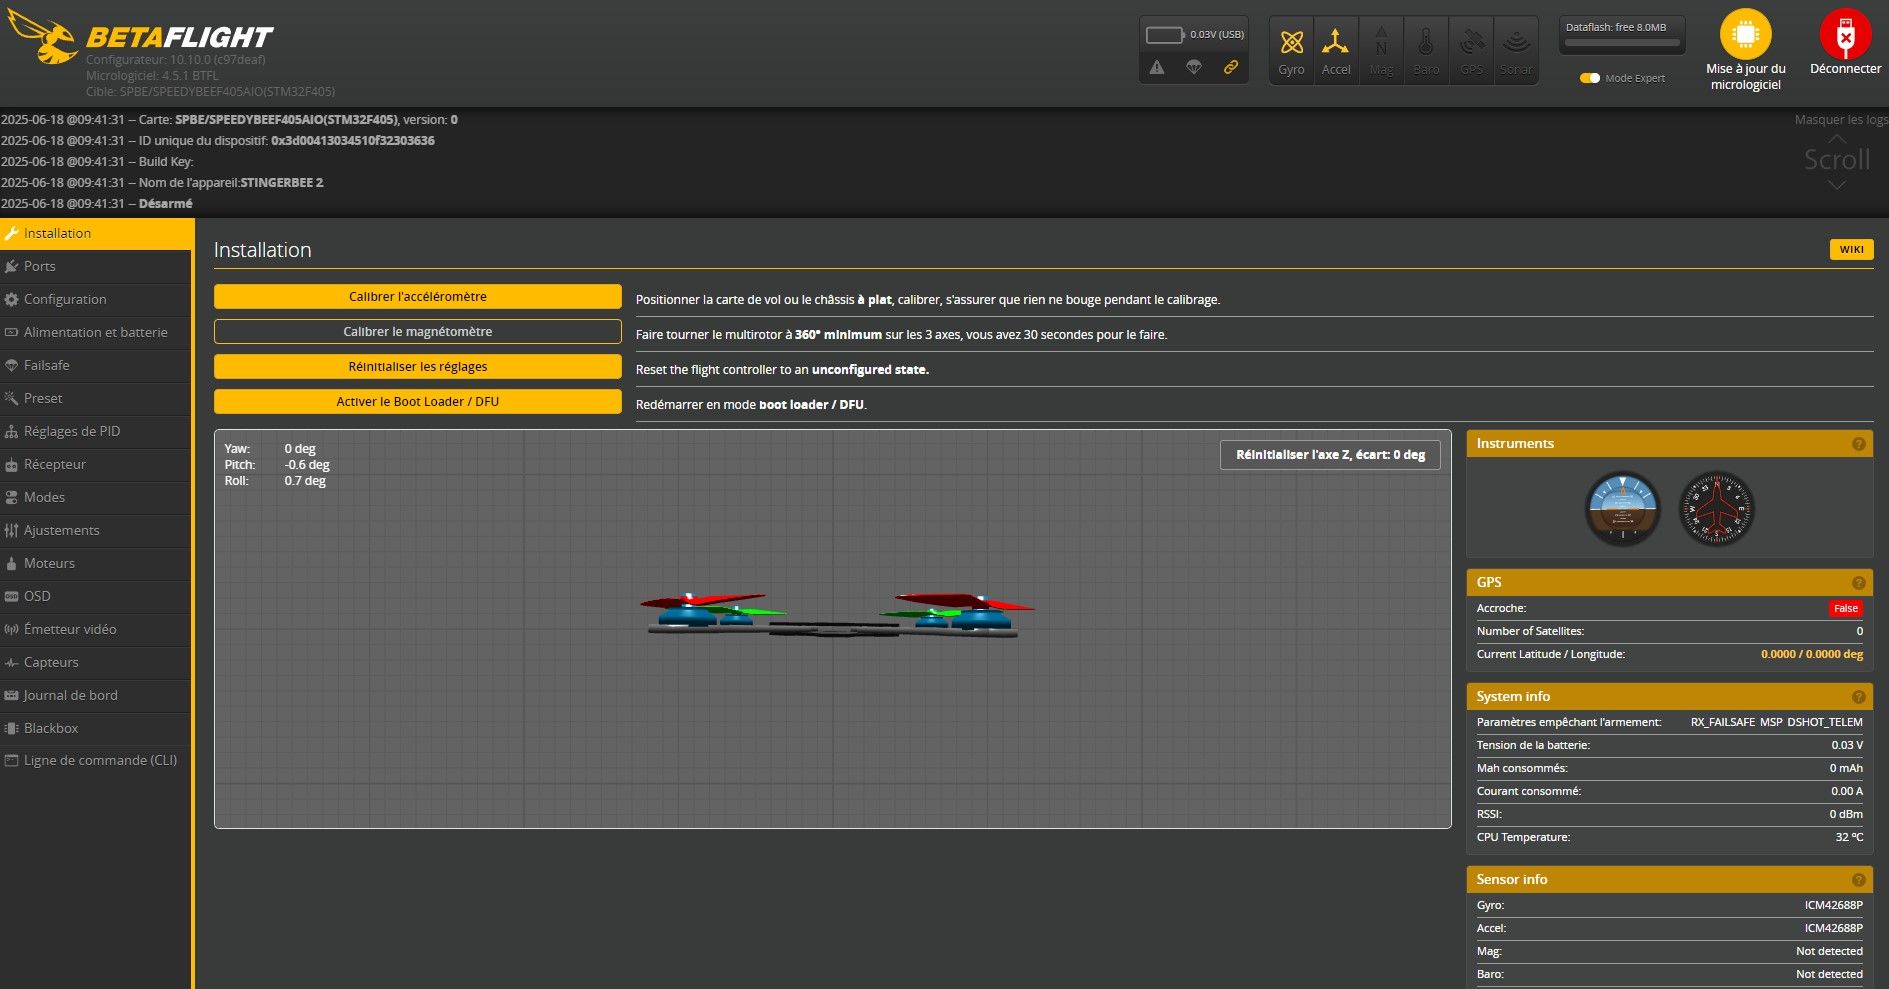Click the Gyro sensor status icon

pos(1291,43)
